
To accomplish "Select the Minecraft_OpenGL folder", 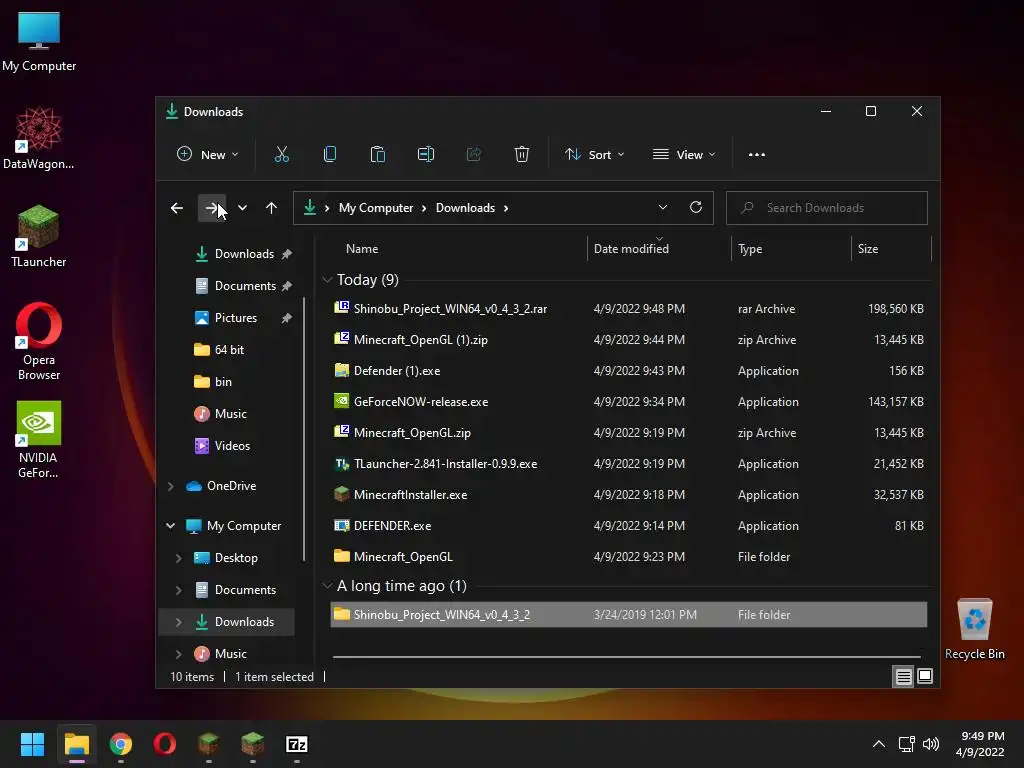I will point(629,556).
